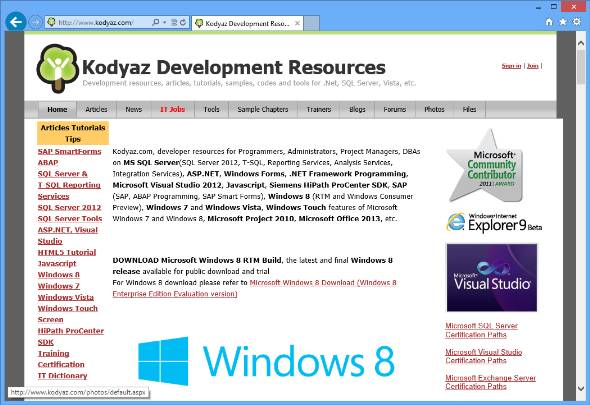Click the Sign in link

(x=511, y=66)
